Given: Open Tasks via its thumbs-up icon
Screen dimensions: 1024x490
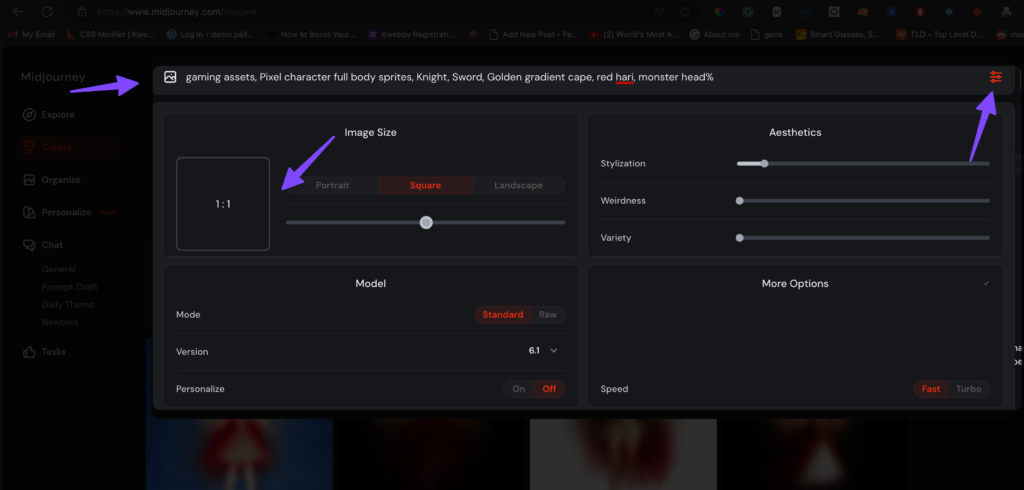Looking at the screenshot, I should pos(29,352).
